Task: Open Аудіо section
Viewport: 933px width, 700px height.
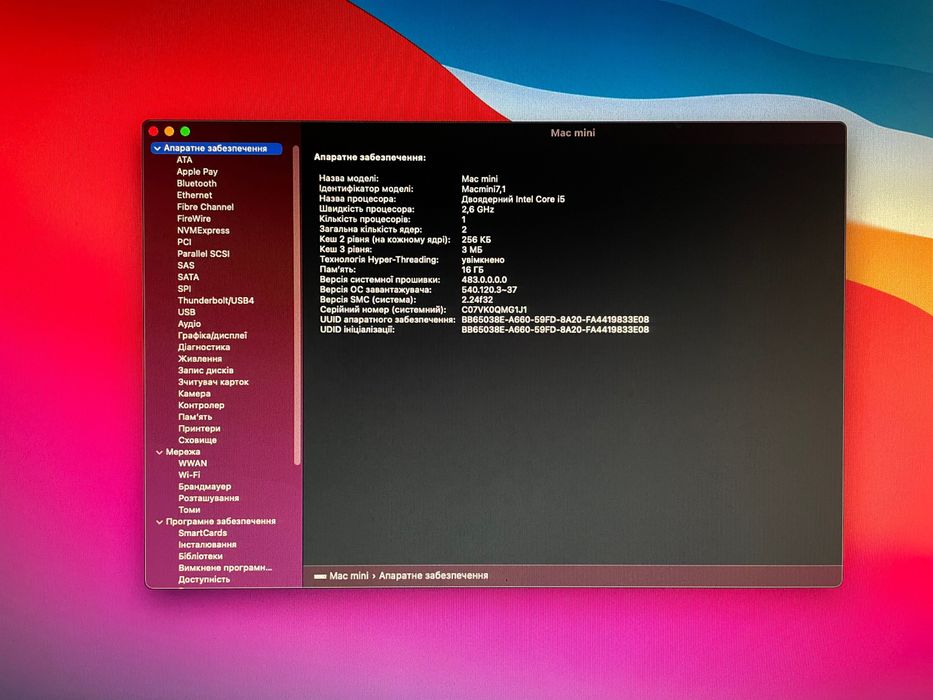Action: coord(189,324)
